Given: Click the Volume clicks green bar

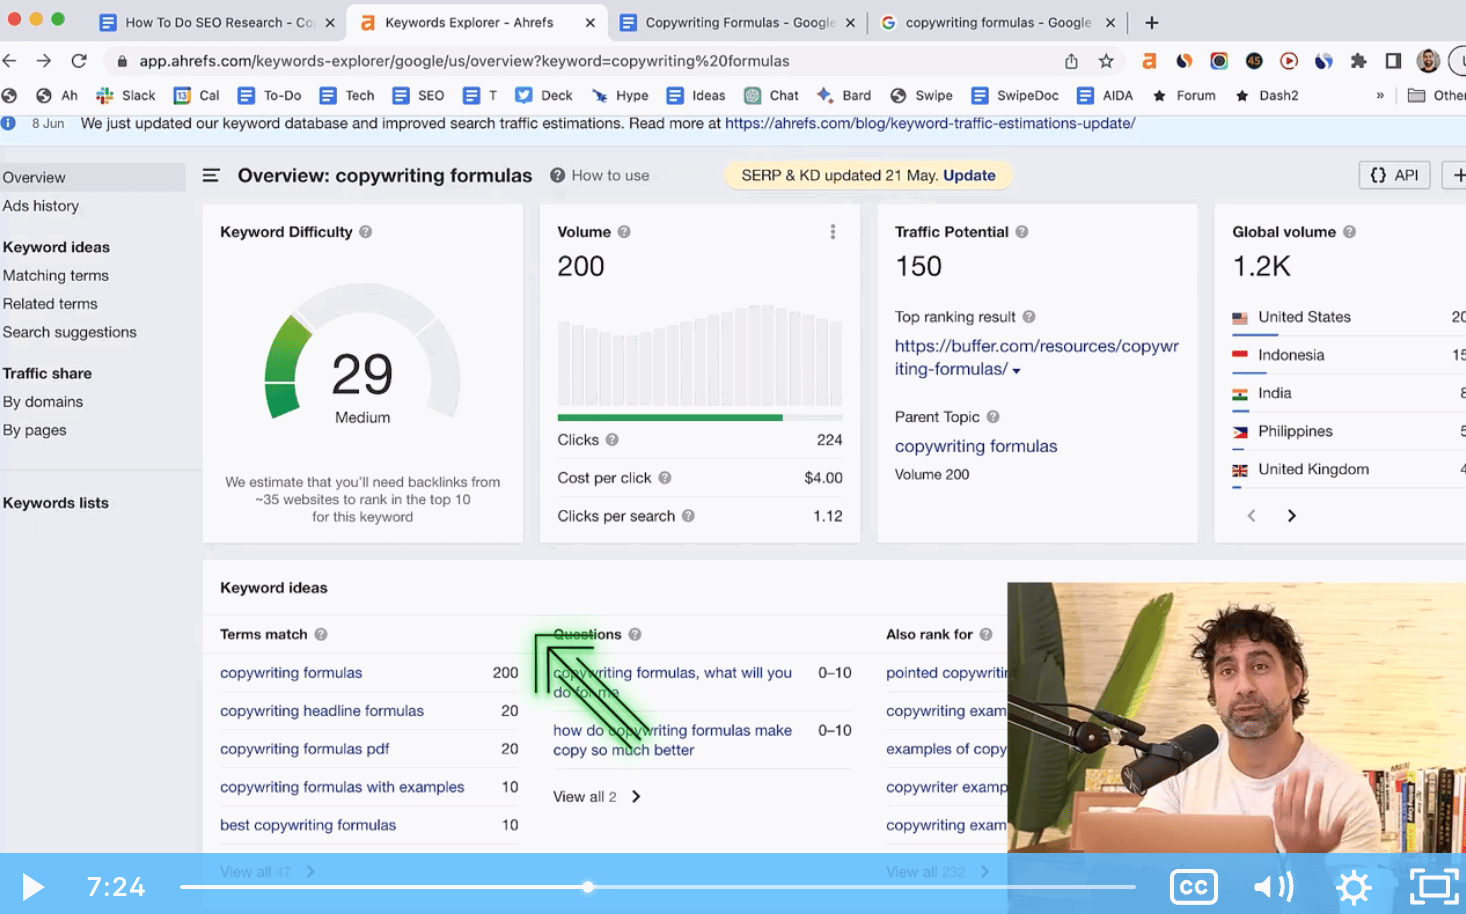Looking at the screenshot, I should point(670,417).
